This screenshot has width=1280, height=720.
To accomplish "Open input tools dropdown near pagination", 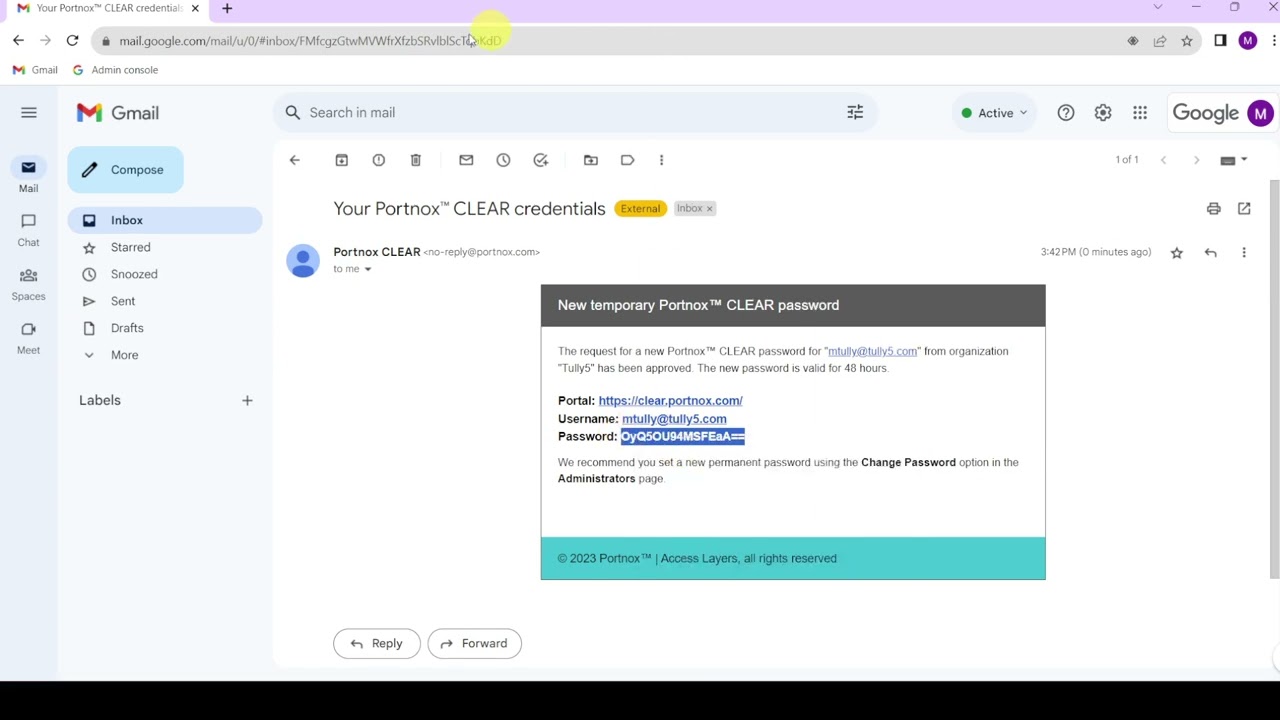I will point(1233,160).
